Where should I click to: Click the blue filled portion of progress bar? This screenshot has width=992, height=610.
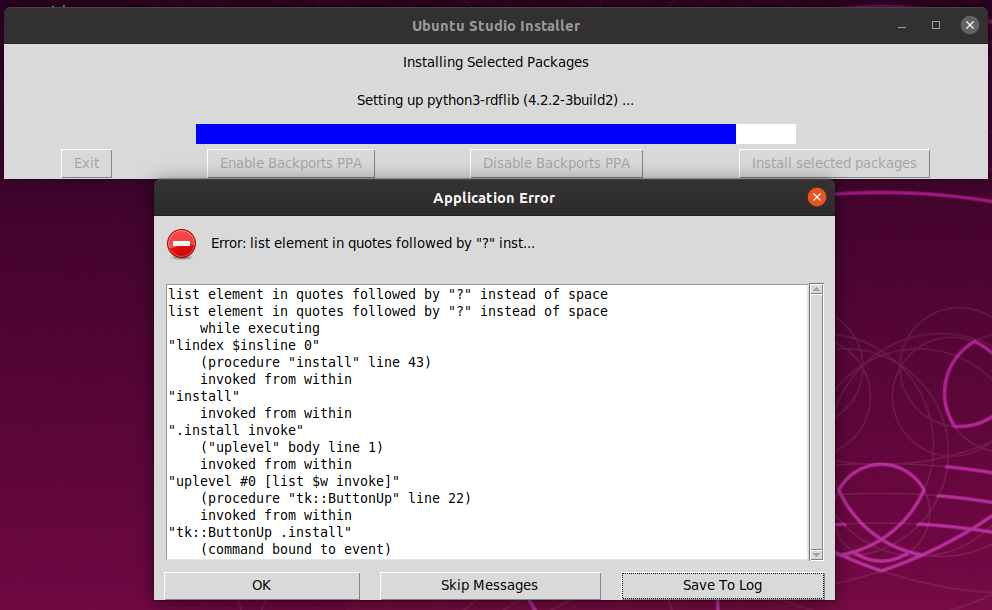point(465,134)
